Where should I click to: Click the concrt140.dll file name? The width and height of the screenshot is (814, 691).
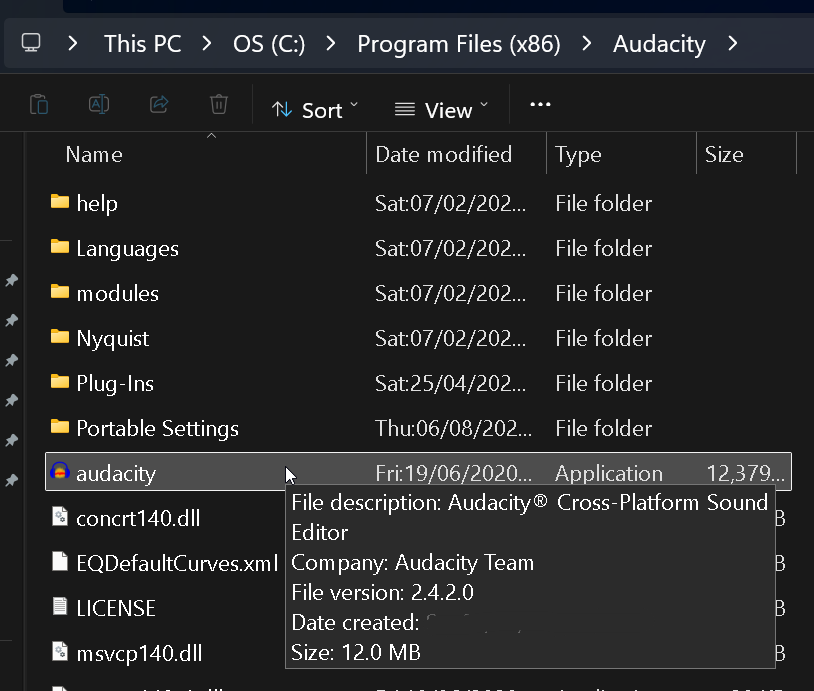coord(138,519)
